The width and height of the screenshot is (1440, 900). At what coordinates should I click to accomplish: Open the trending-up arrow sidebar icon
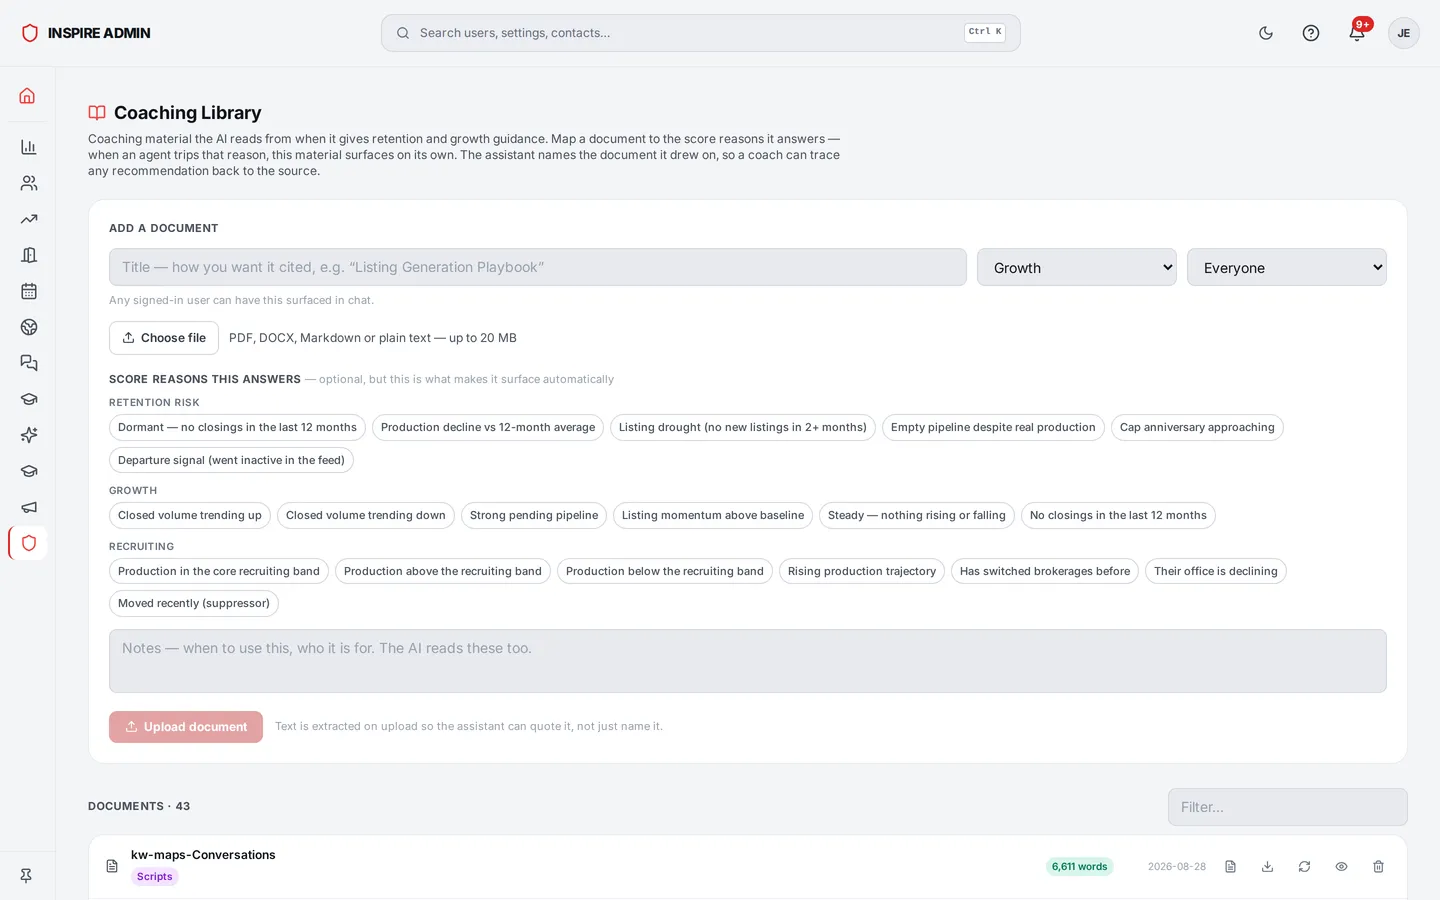pos(28,219)
